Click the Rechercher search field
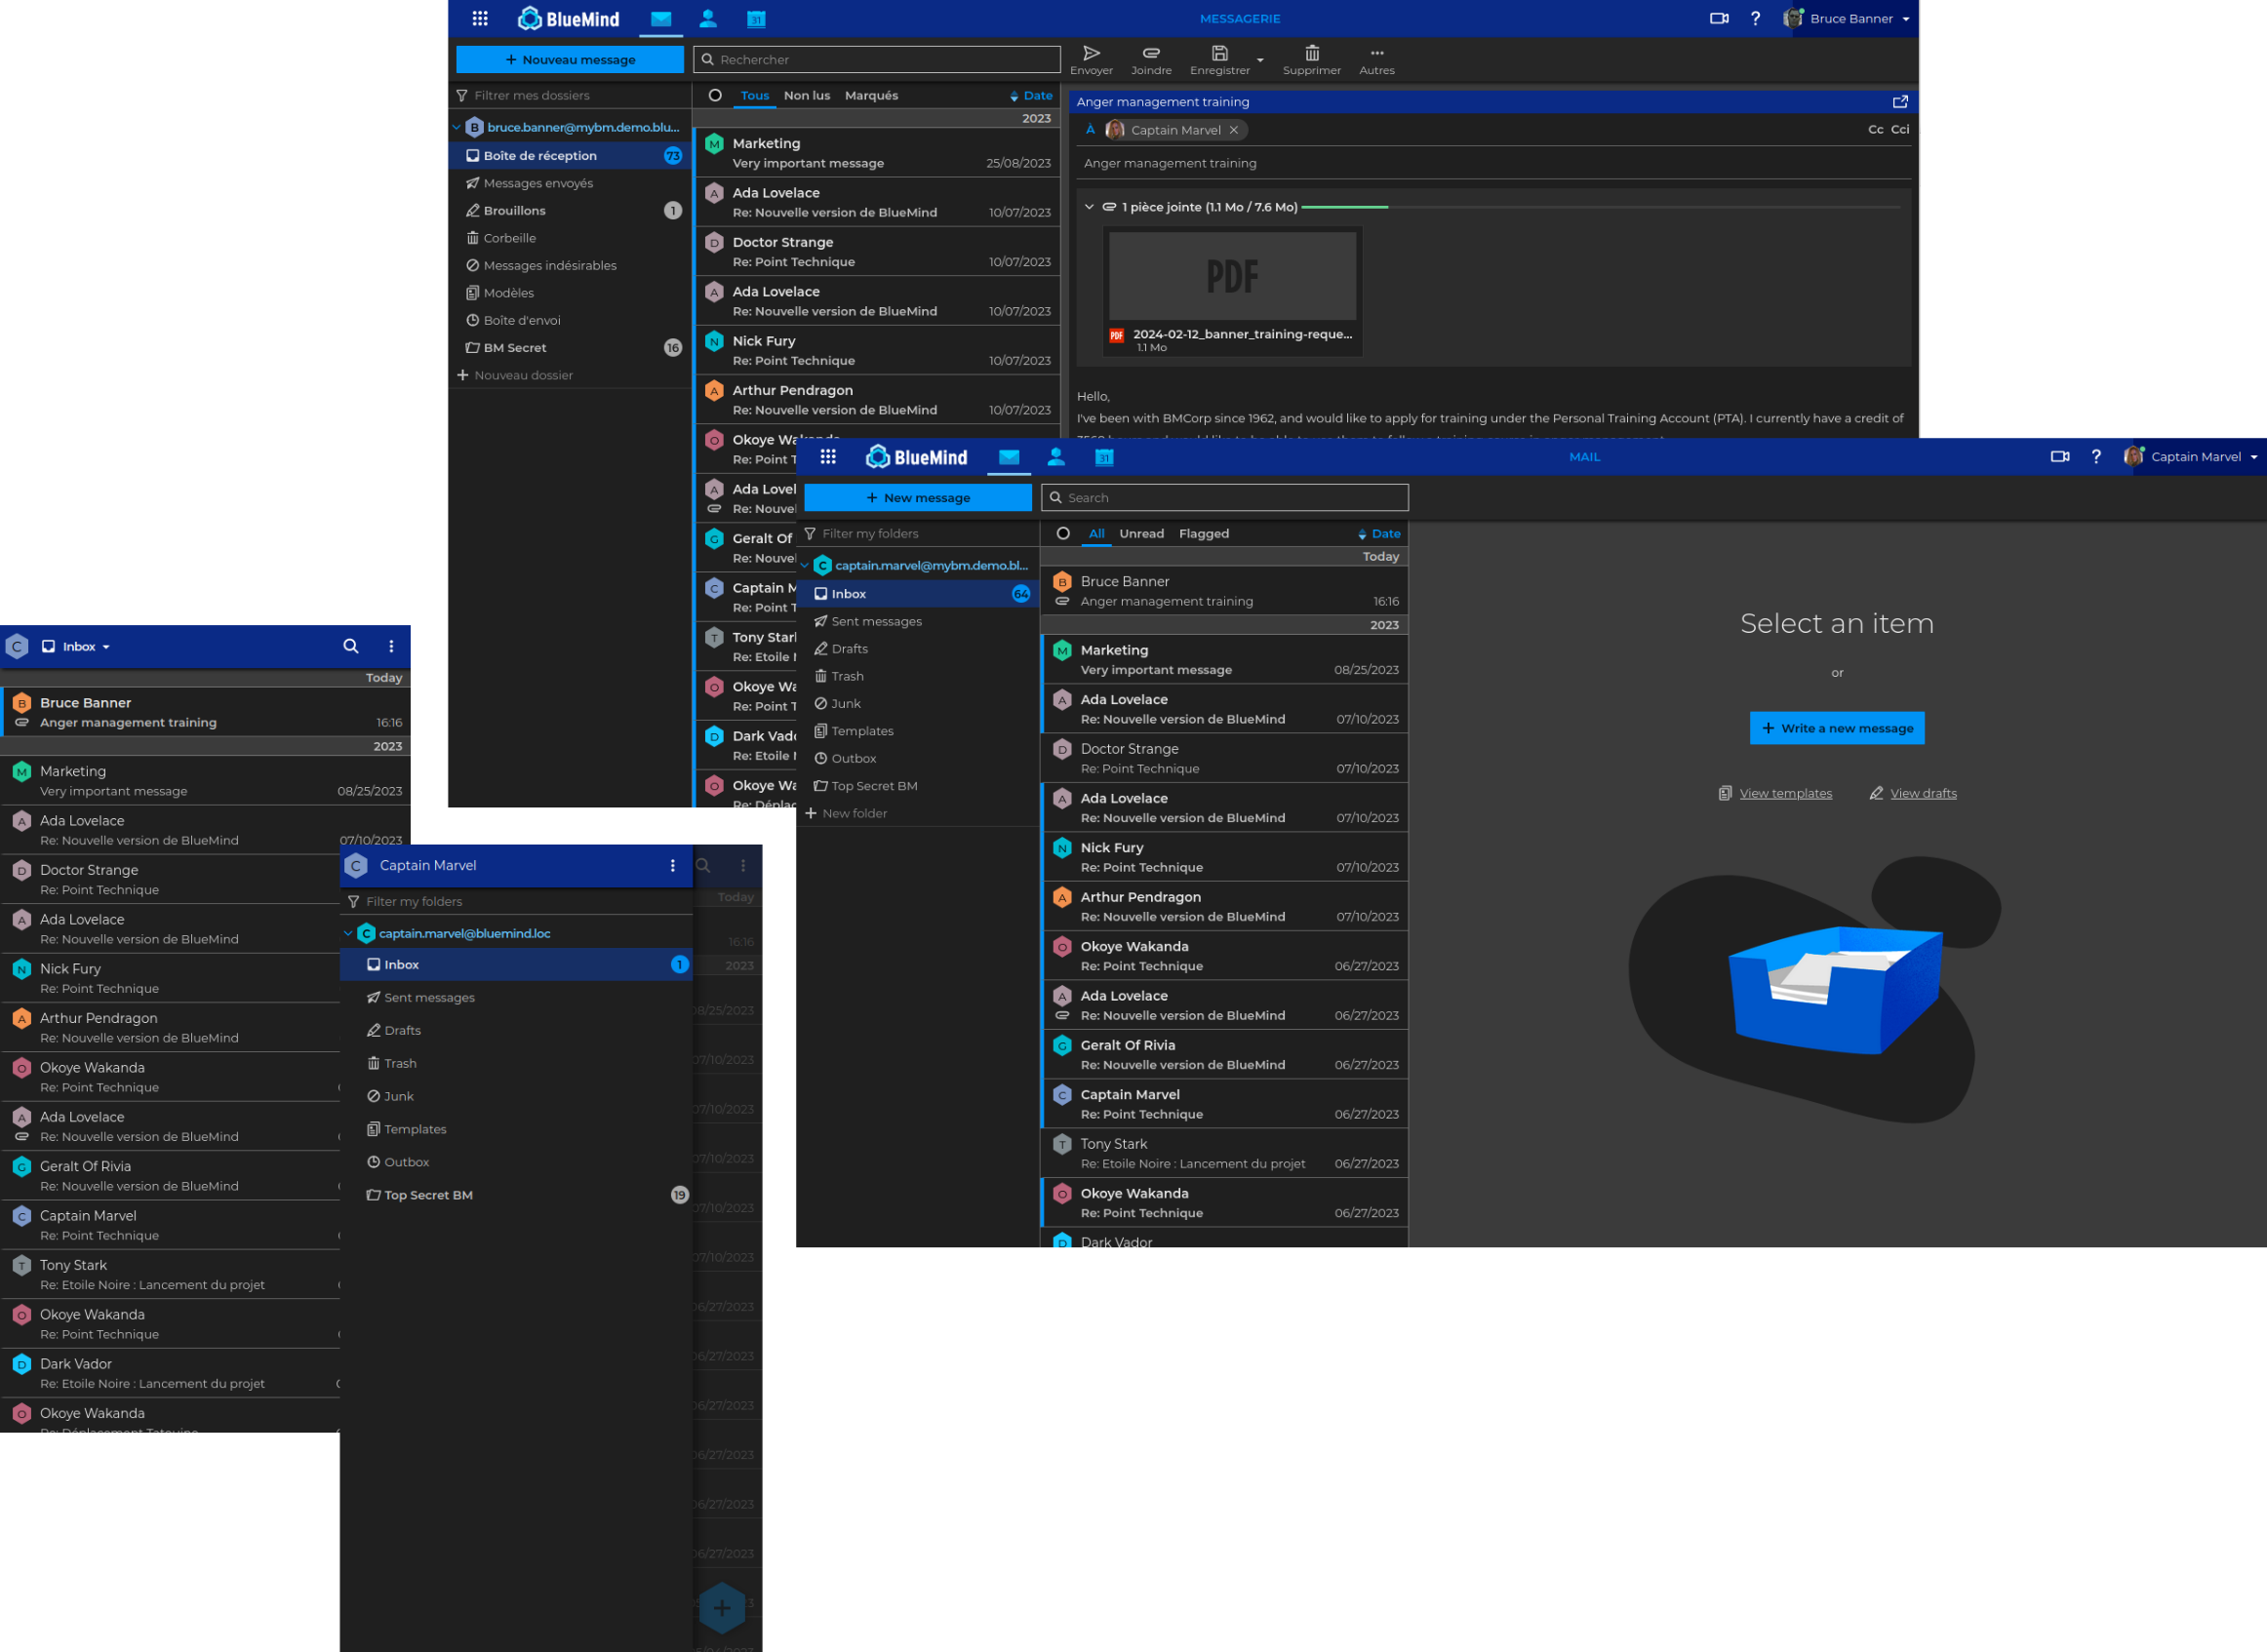The width and height of the screenshot is (2267, 1652). pyautogui.click(x=877, y=60)
